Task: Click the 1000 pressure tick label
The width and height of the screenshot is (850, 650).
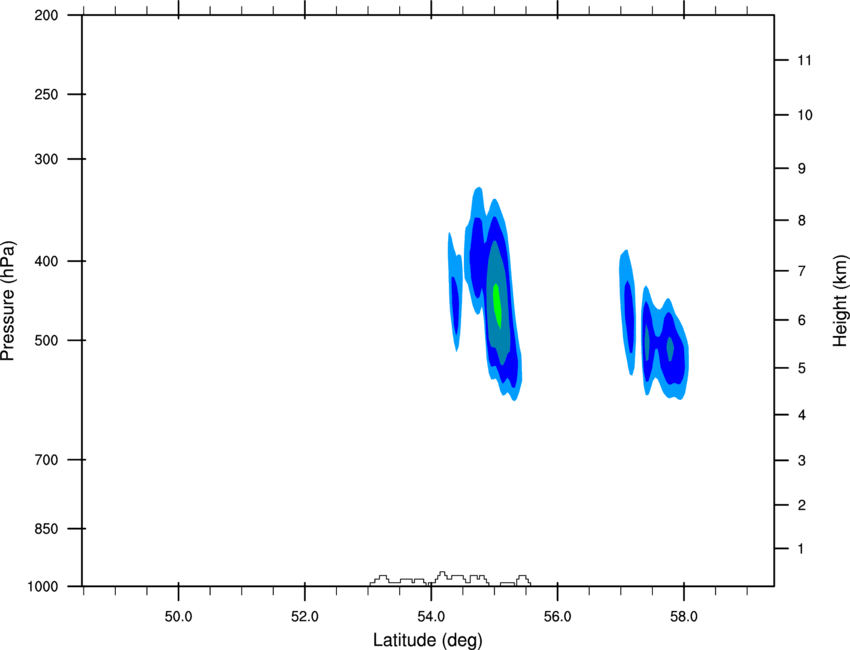Action: coord(42,587)
